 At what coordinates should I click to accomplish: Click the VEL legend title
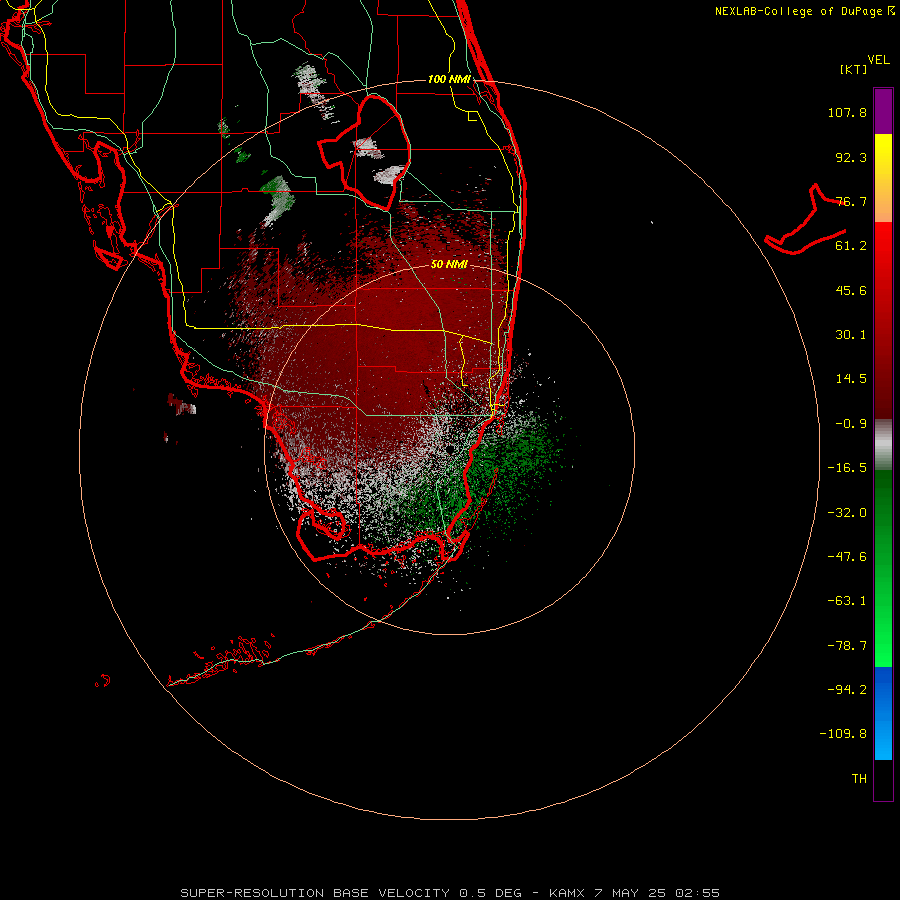[x=879, y=60]
